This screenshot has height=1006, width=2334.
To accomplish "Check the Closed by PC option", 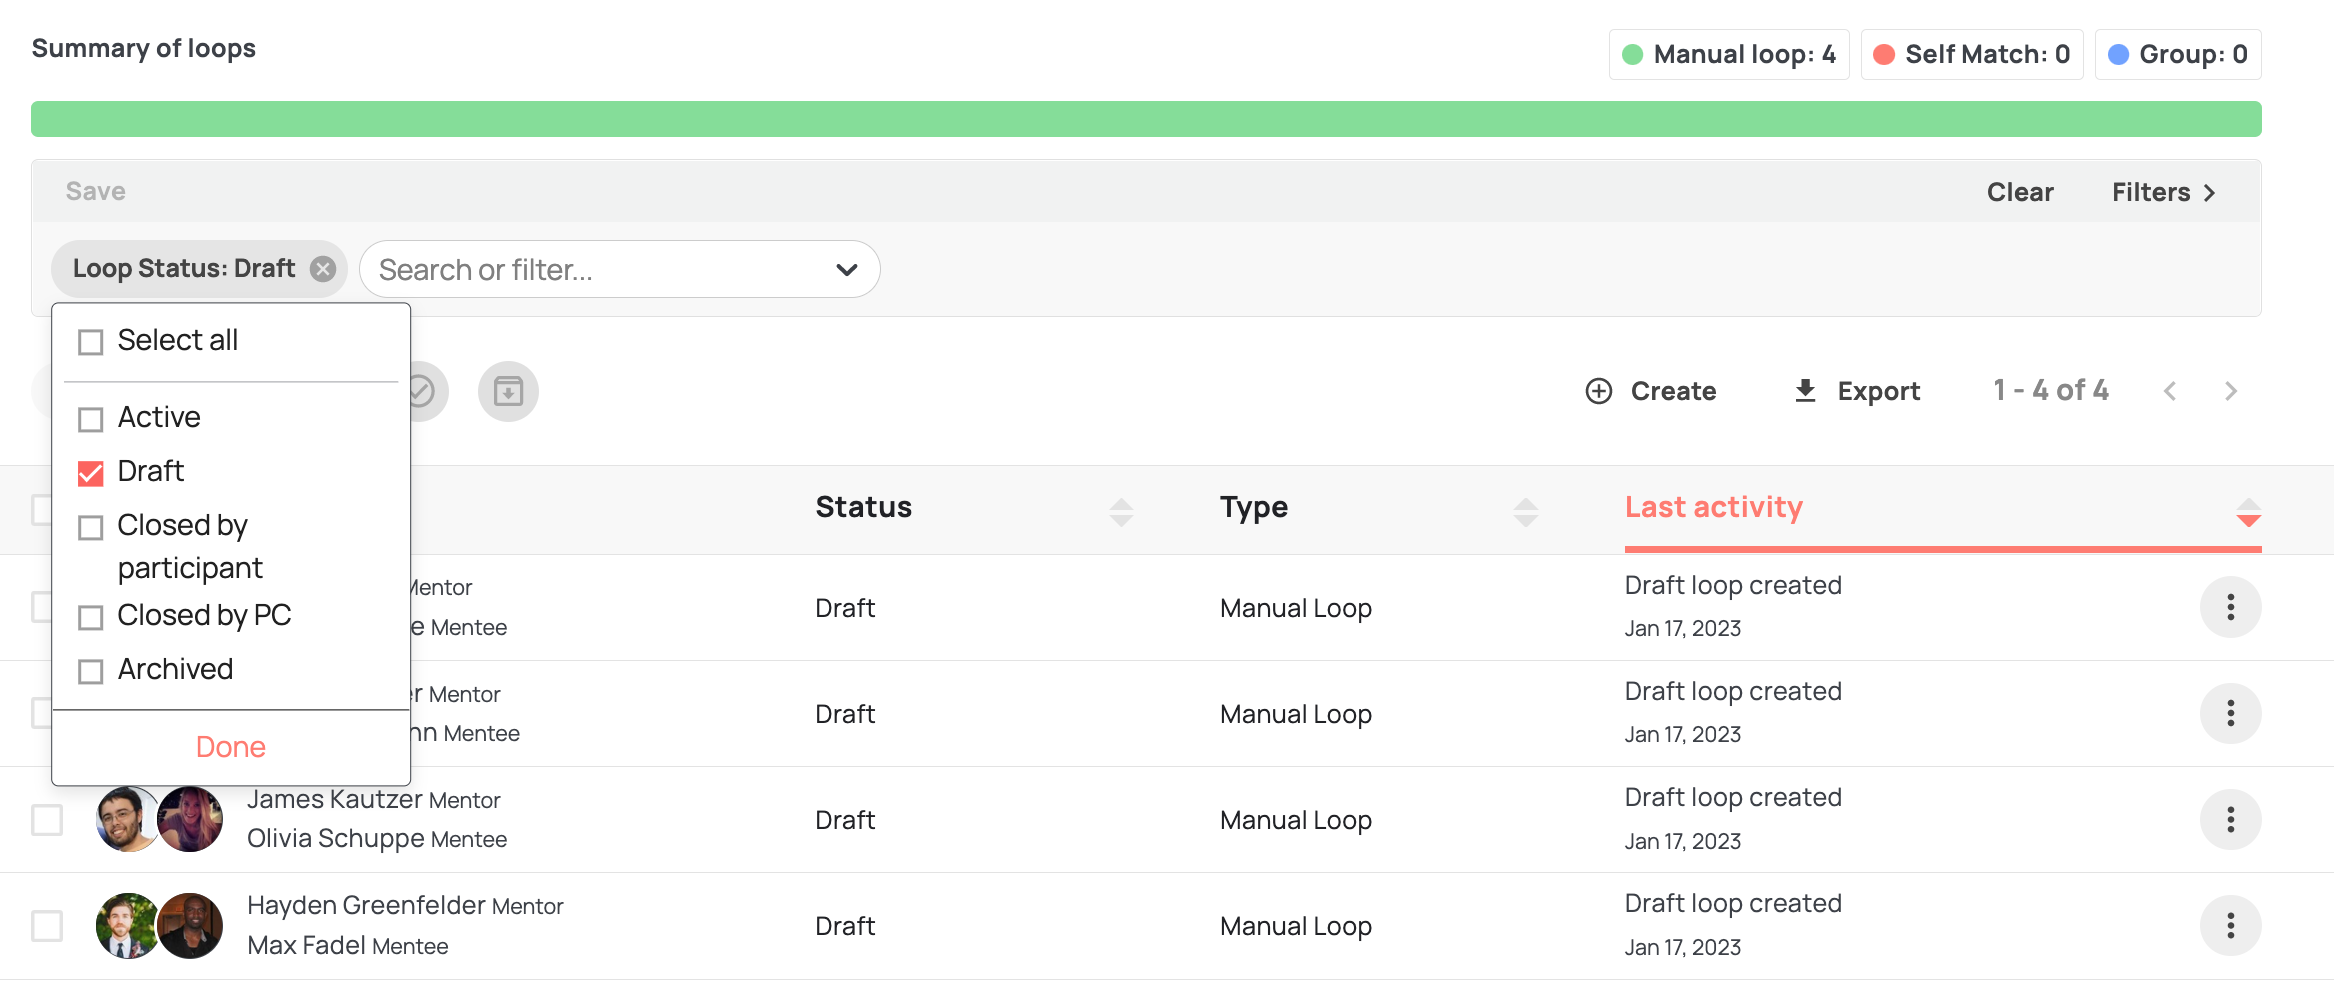I will [x=91, y=617].
